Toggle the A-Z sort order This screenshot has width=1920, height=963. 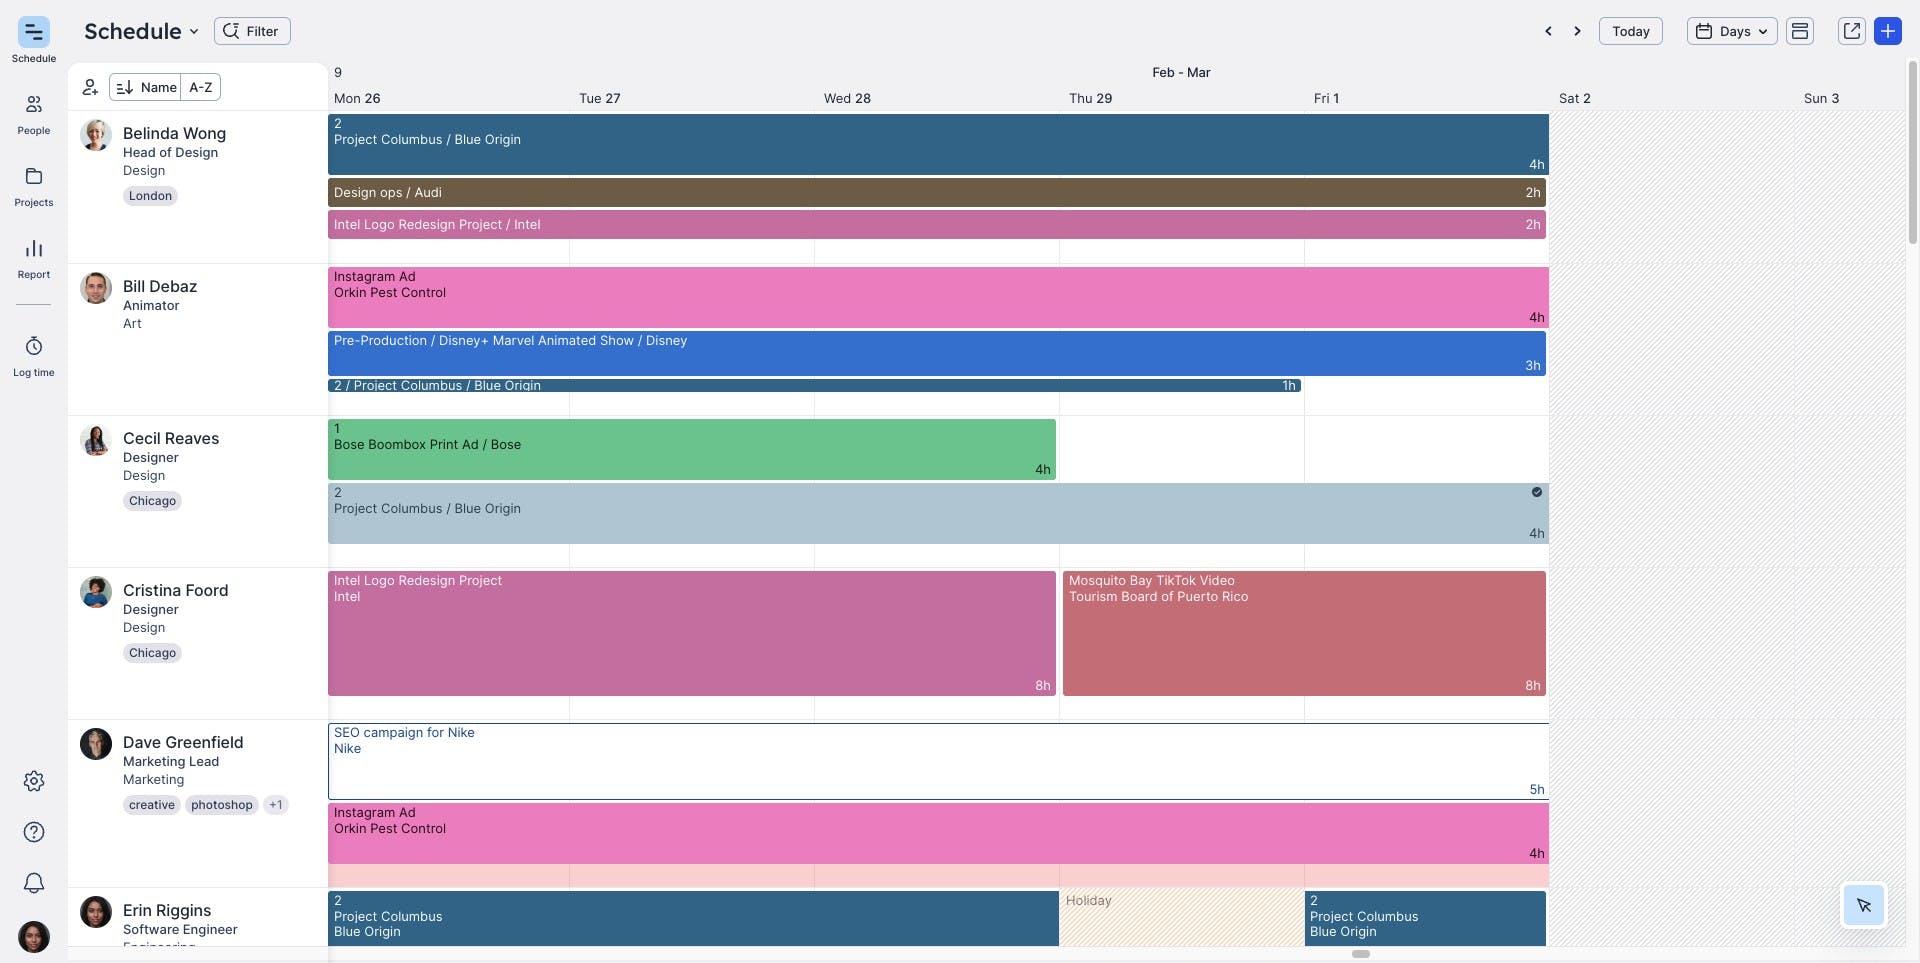tap(200, 87)
